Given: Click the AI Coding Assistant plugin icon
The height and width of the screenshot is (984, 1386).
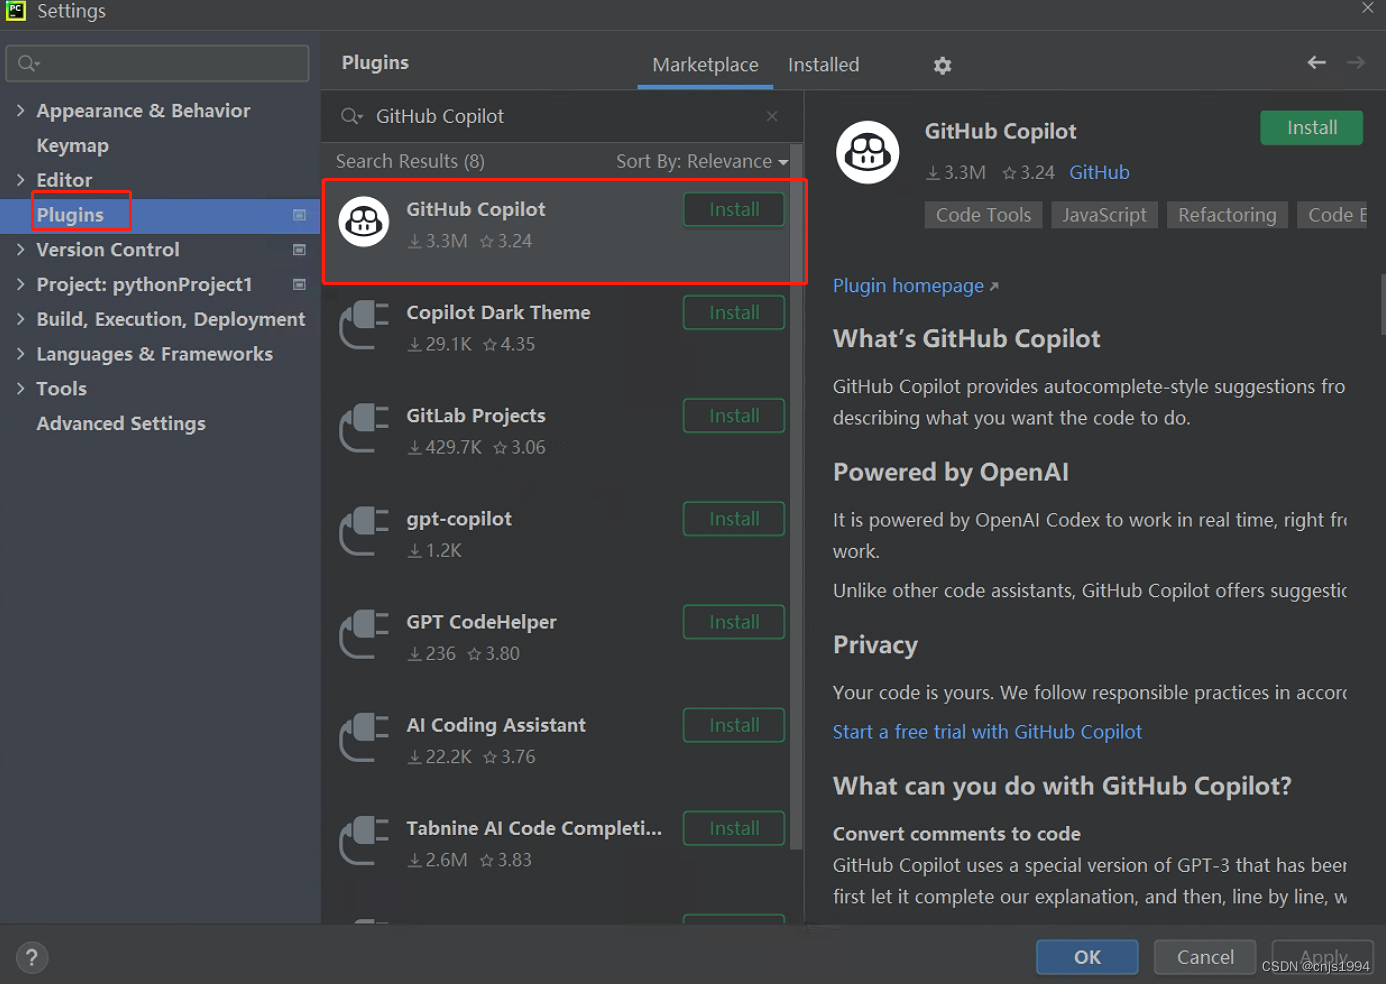Looking at the screenshot, I should coord(364,736).
